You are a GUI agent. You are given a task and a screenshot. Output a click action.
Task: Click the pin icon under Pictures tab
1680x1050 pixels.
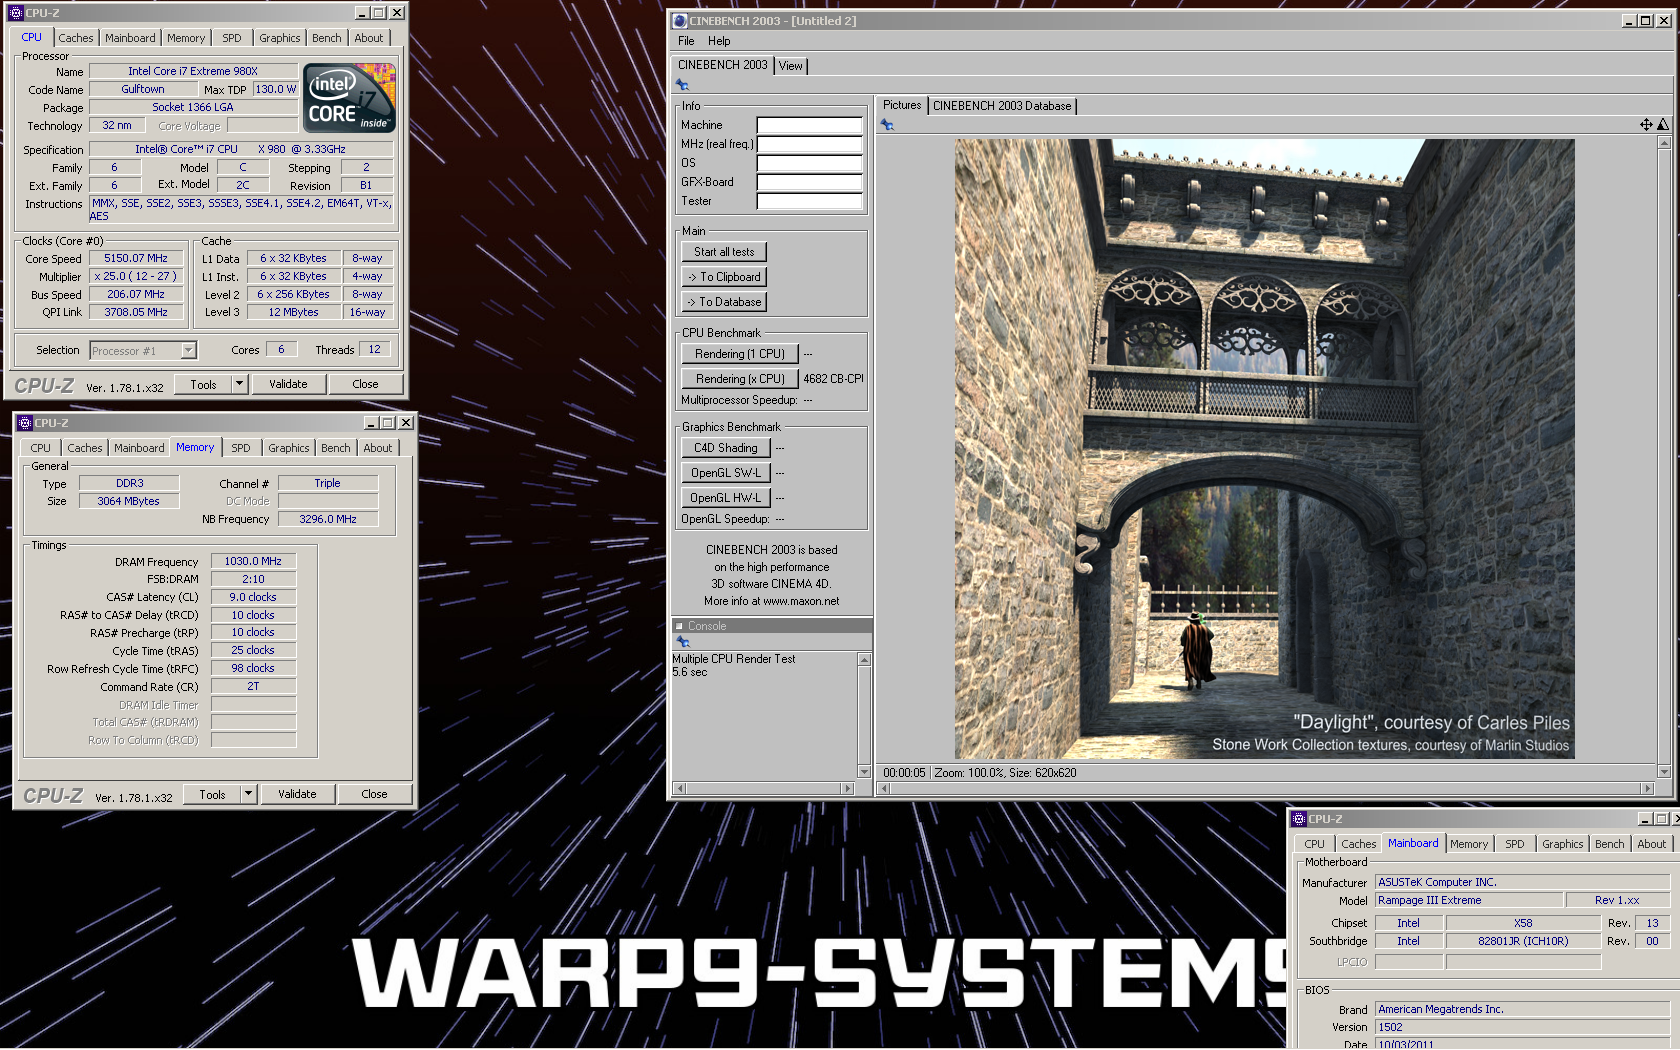click(887, 125)
